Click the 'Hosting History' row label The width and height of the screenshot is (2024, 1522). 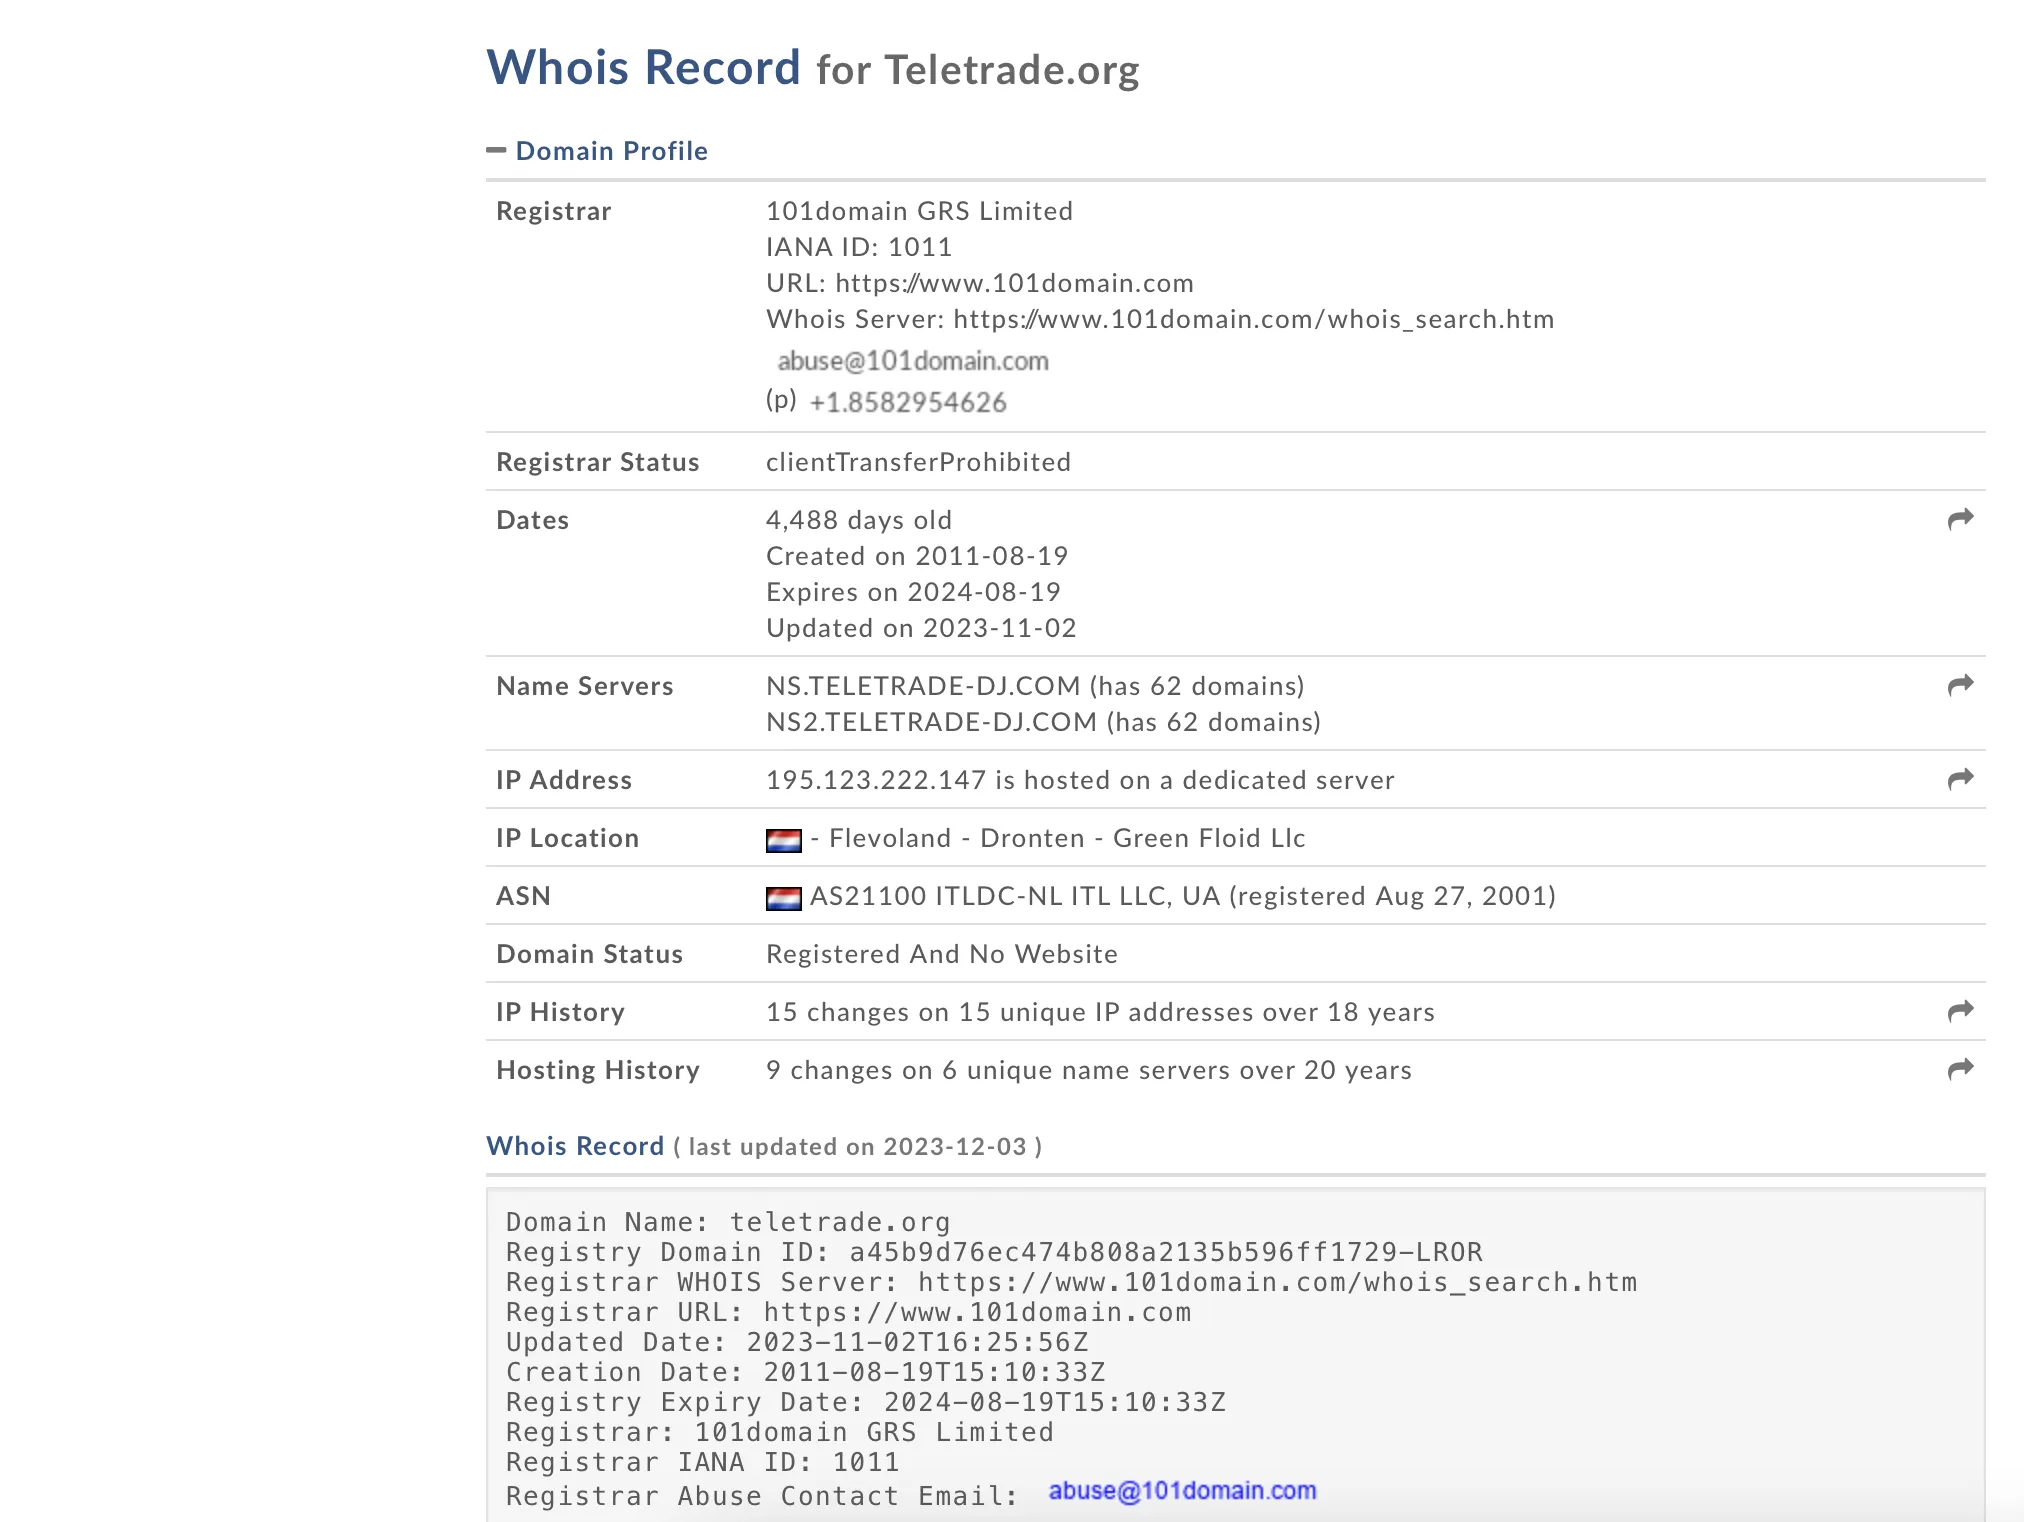[x=598, y=1070]
